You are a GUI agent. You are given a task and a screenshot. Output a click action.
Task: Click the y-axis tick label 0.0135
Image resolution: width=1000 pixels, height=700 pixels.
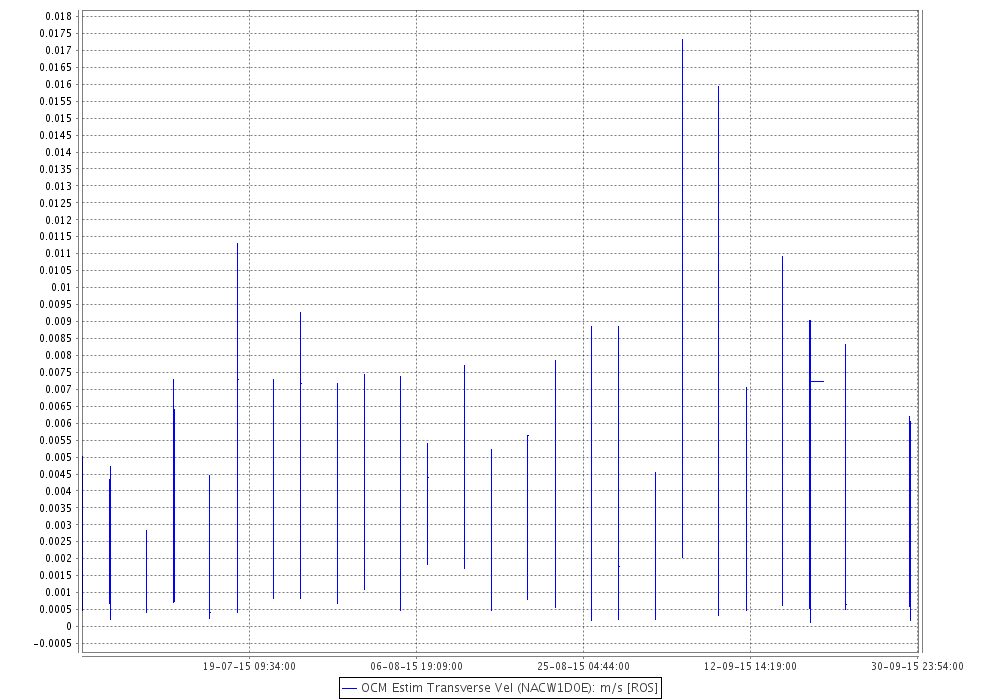click(56, 169)
